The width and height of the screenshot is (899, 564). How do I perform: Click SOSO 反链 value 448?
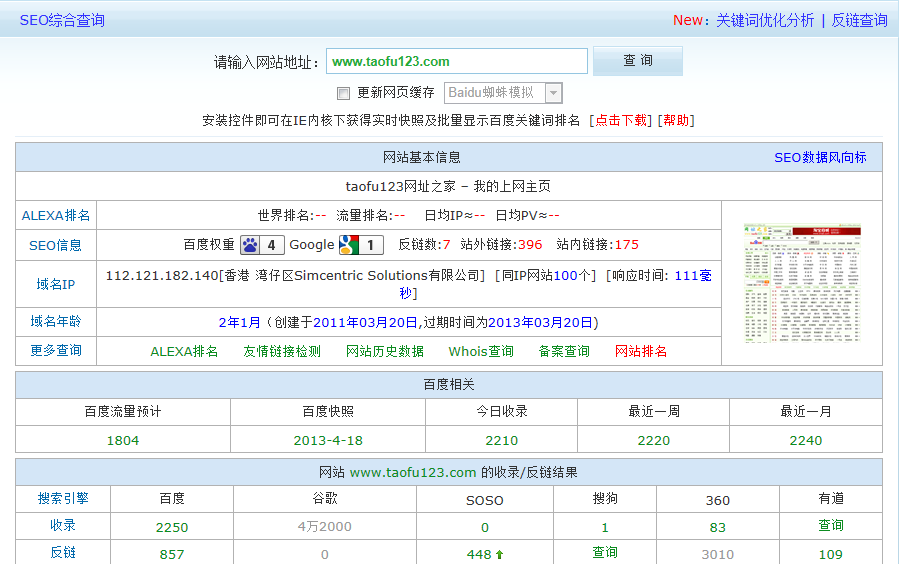click(x=479, y=554)
